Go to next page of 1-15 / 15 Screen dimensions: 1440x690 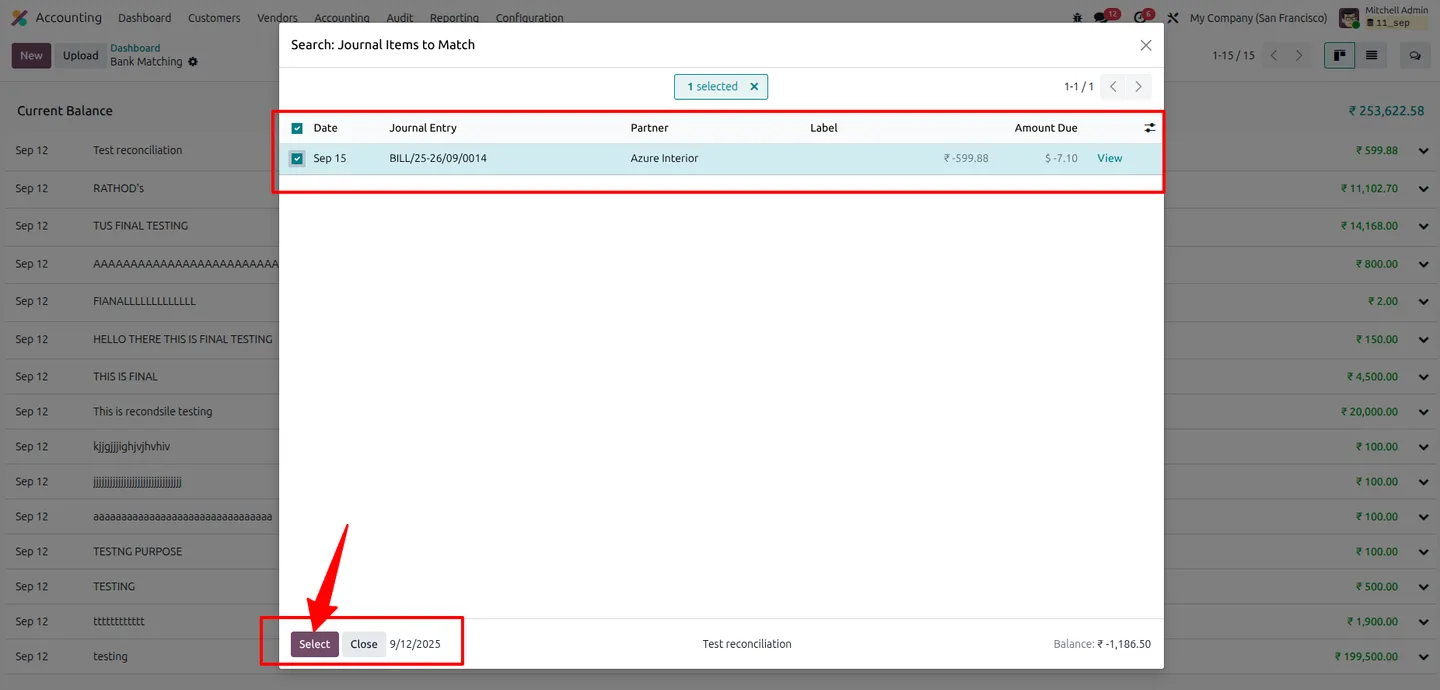(x=1299, y=56)
